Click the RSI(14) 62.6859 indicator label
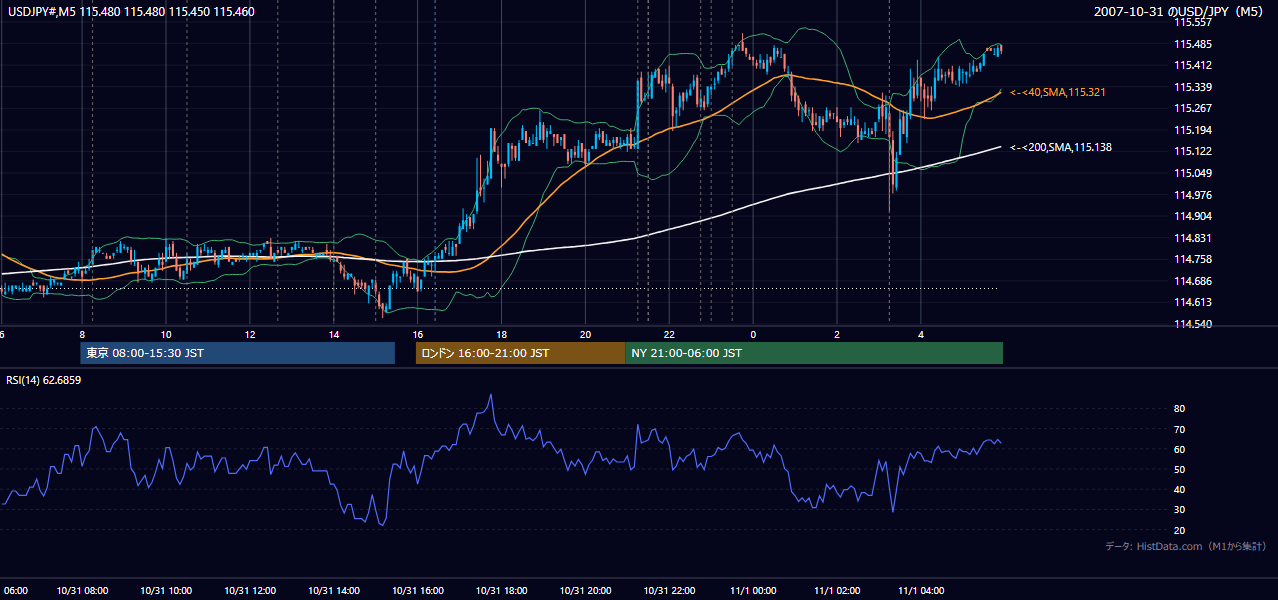The width and height of the screenshot is (1278, 600). click(x=43, y=380)
